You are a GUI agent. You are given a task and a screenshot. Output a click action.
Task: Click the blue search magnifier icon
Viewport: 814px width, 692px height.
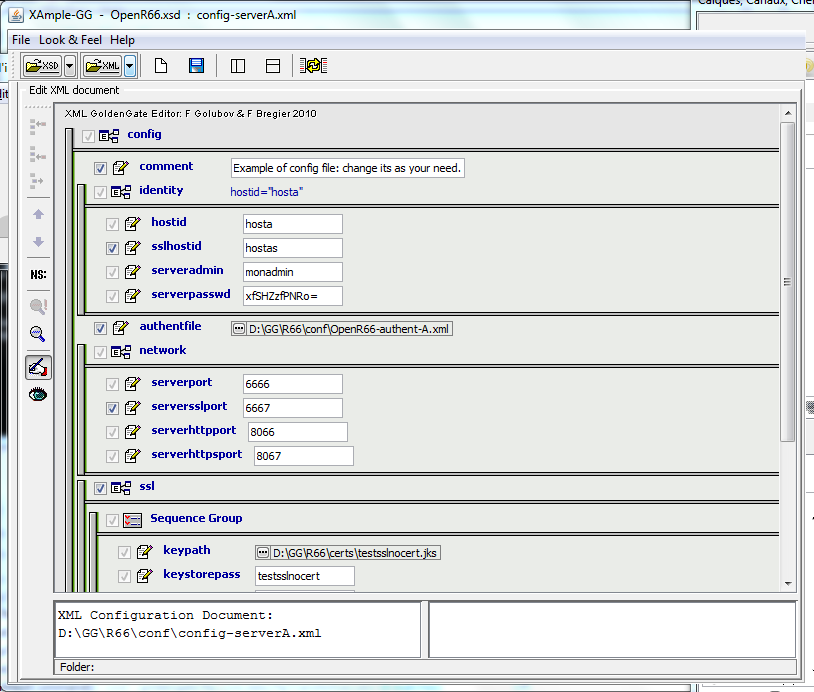tap(37, 334)
